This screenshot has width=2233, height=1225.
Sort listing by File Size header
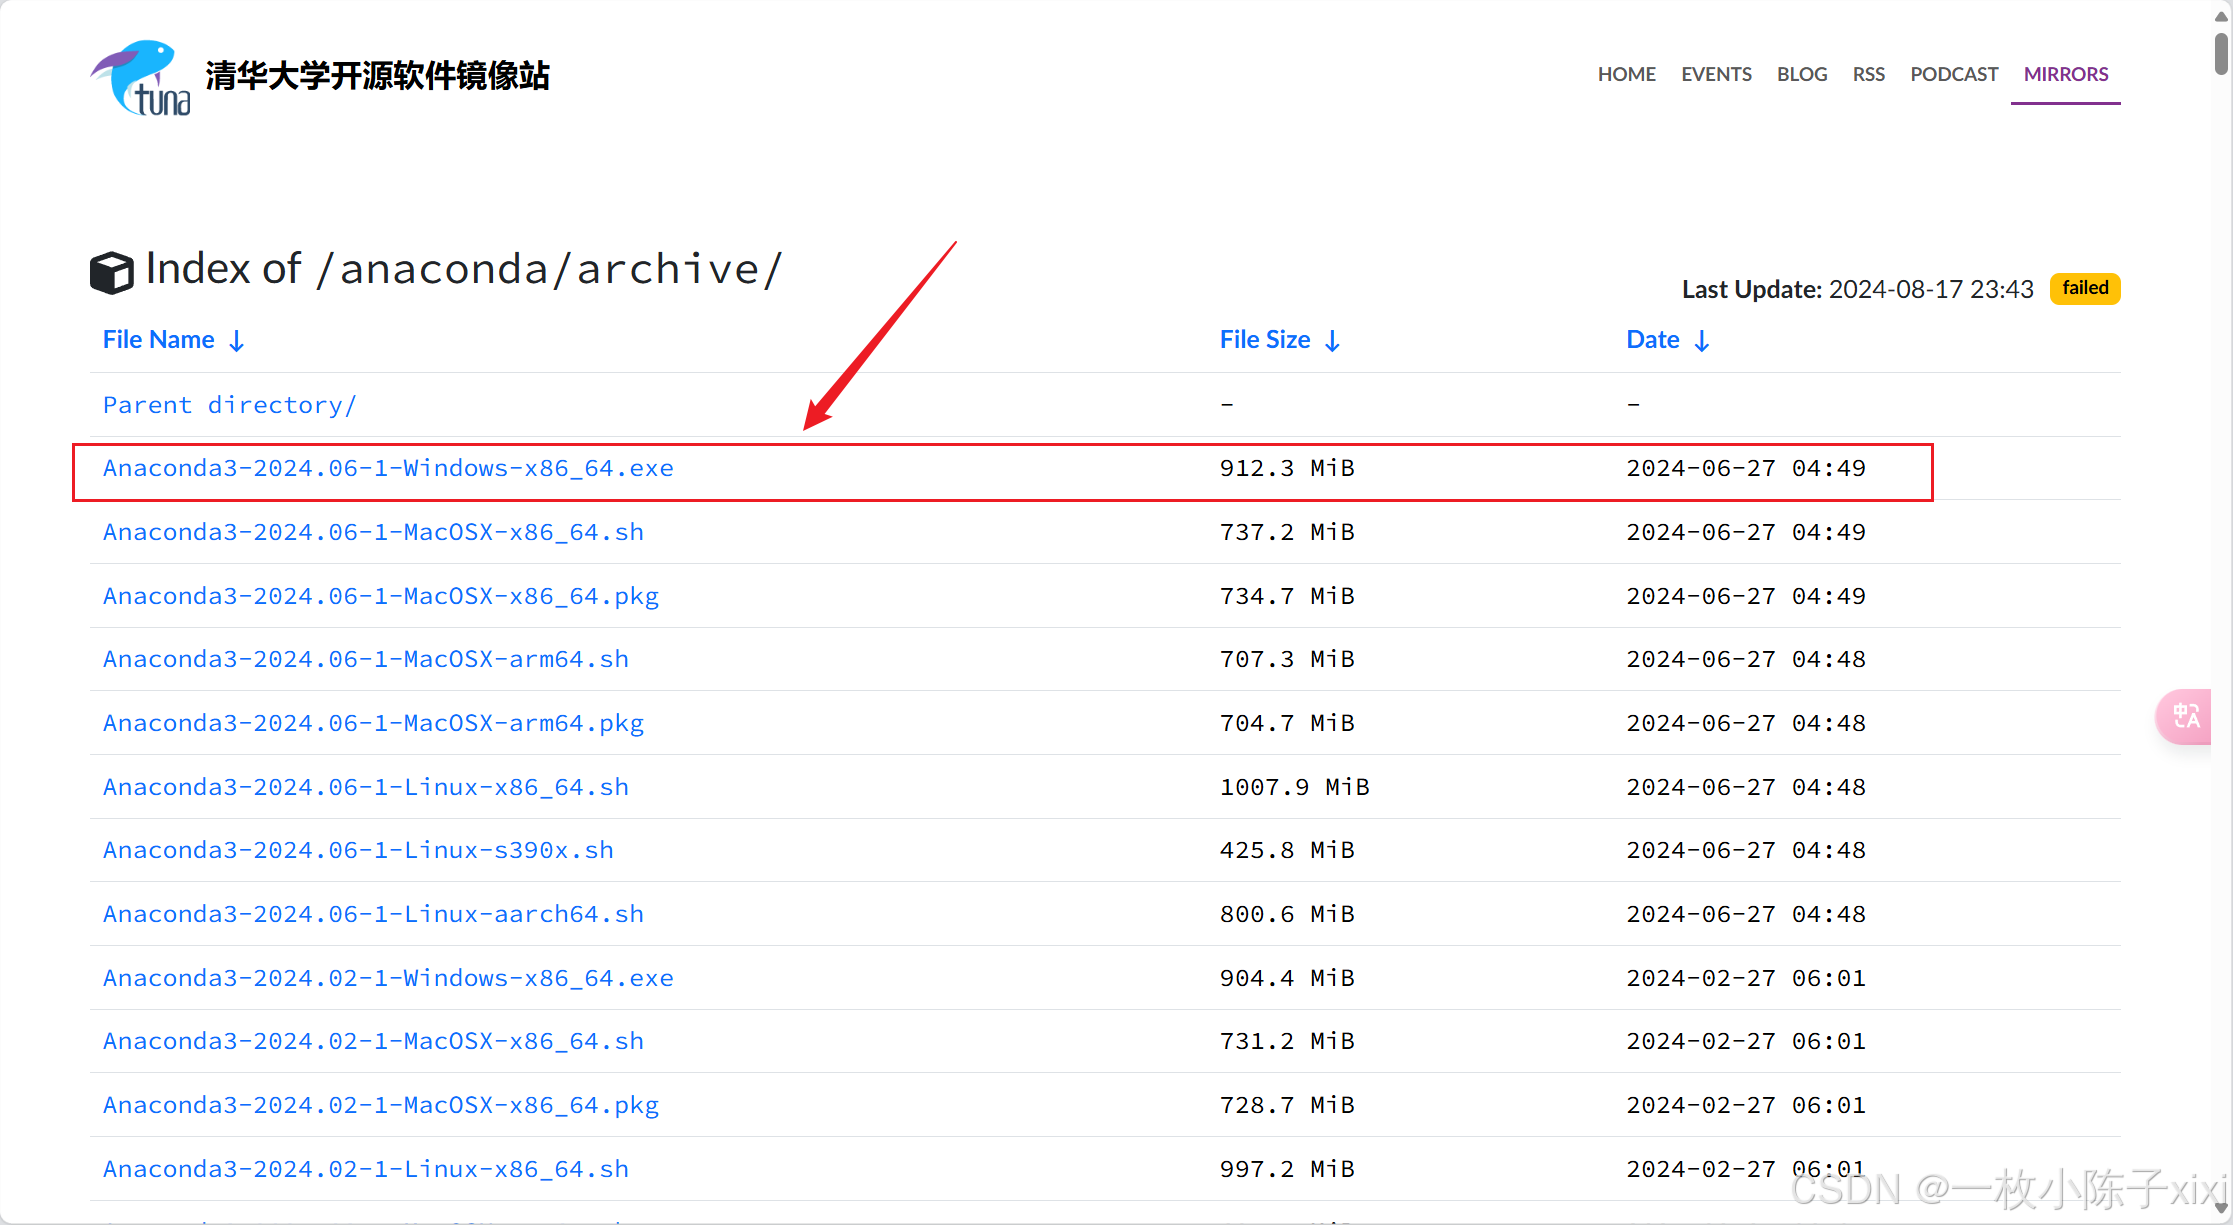(x=1264, y=340)
